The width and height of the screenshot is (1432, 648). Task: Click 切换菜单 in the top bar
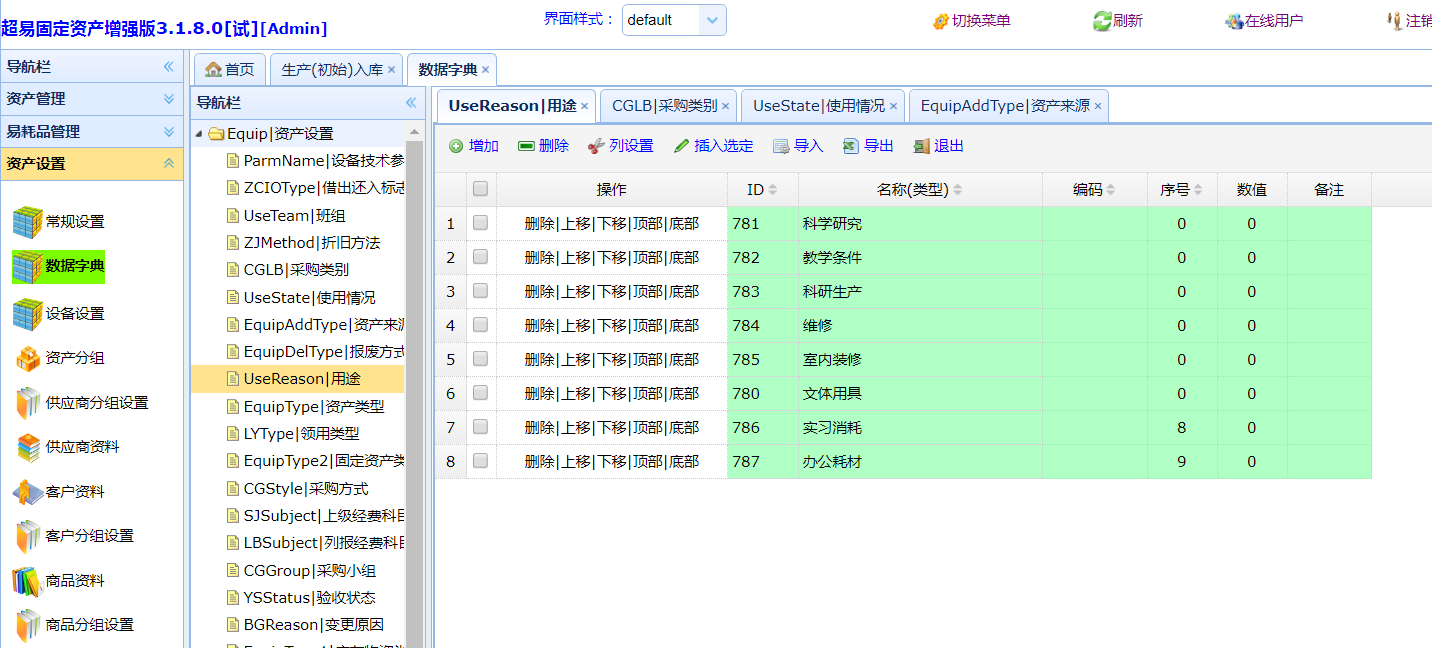coord(971,20)
